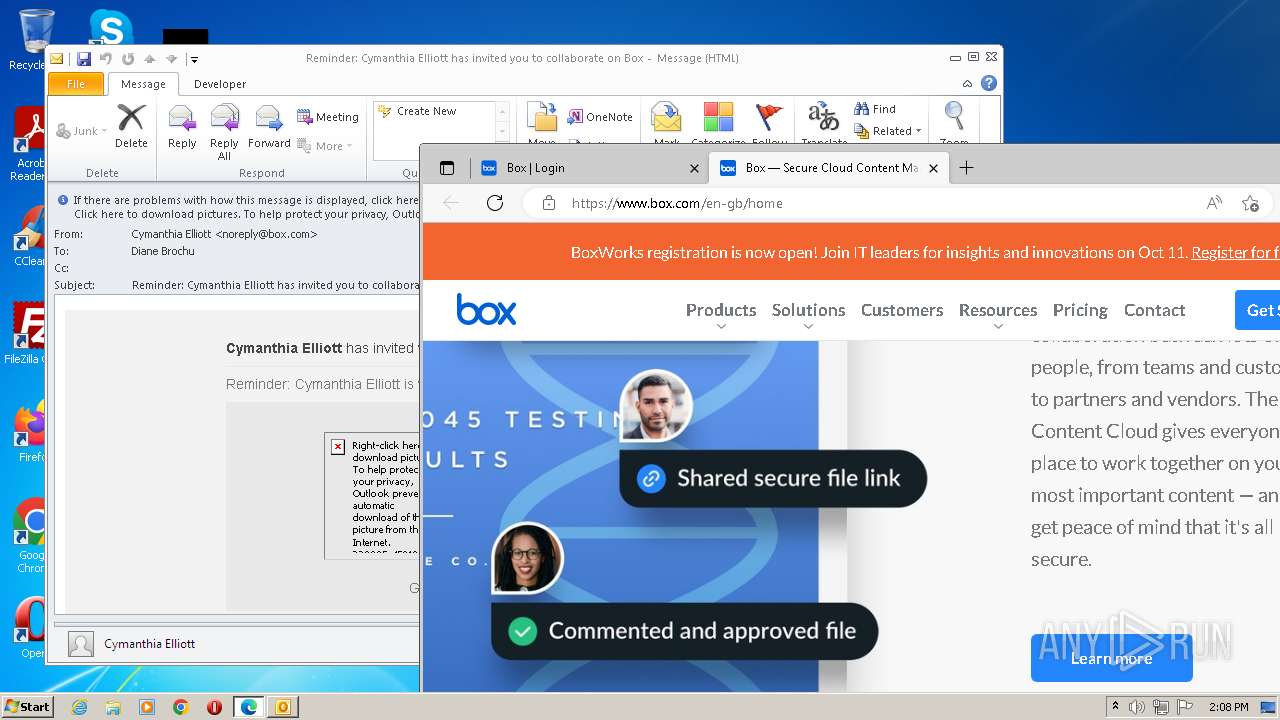Click the Meeting reply button
This screenshot has height=720, width=1280.
(x=328, y=117)
